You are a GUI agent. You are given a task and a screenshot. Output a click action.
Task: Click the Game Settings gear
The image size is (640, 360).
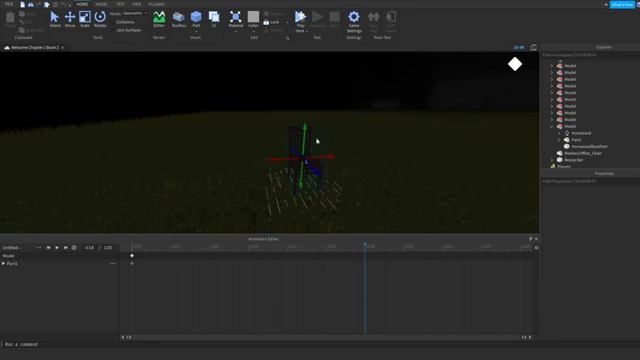point(354,21)
